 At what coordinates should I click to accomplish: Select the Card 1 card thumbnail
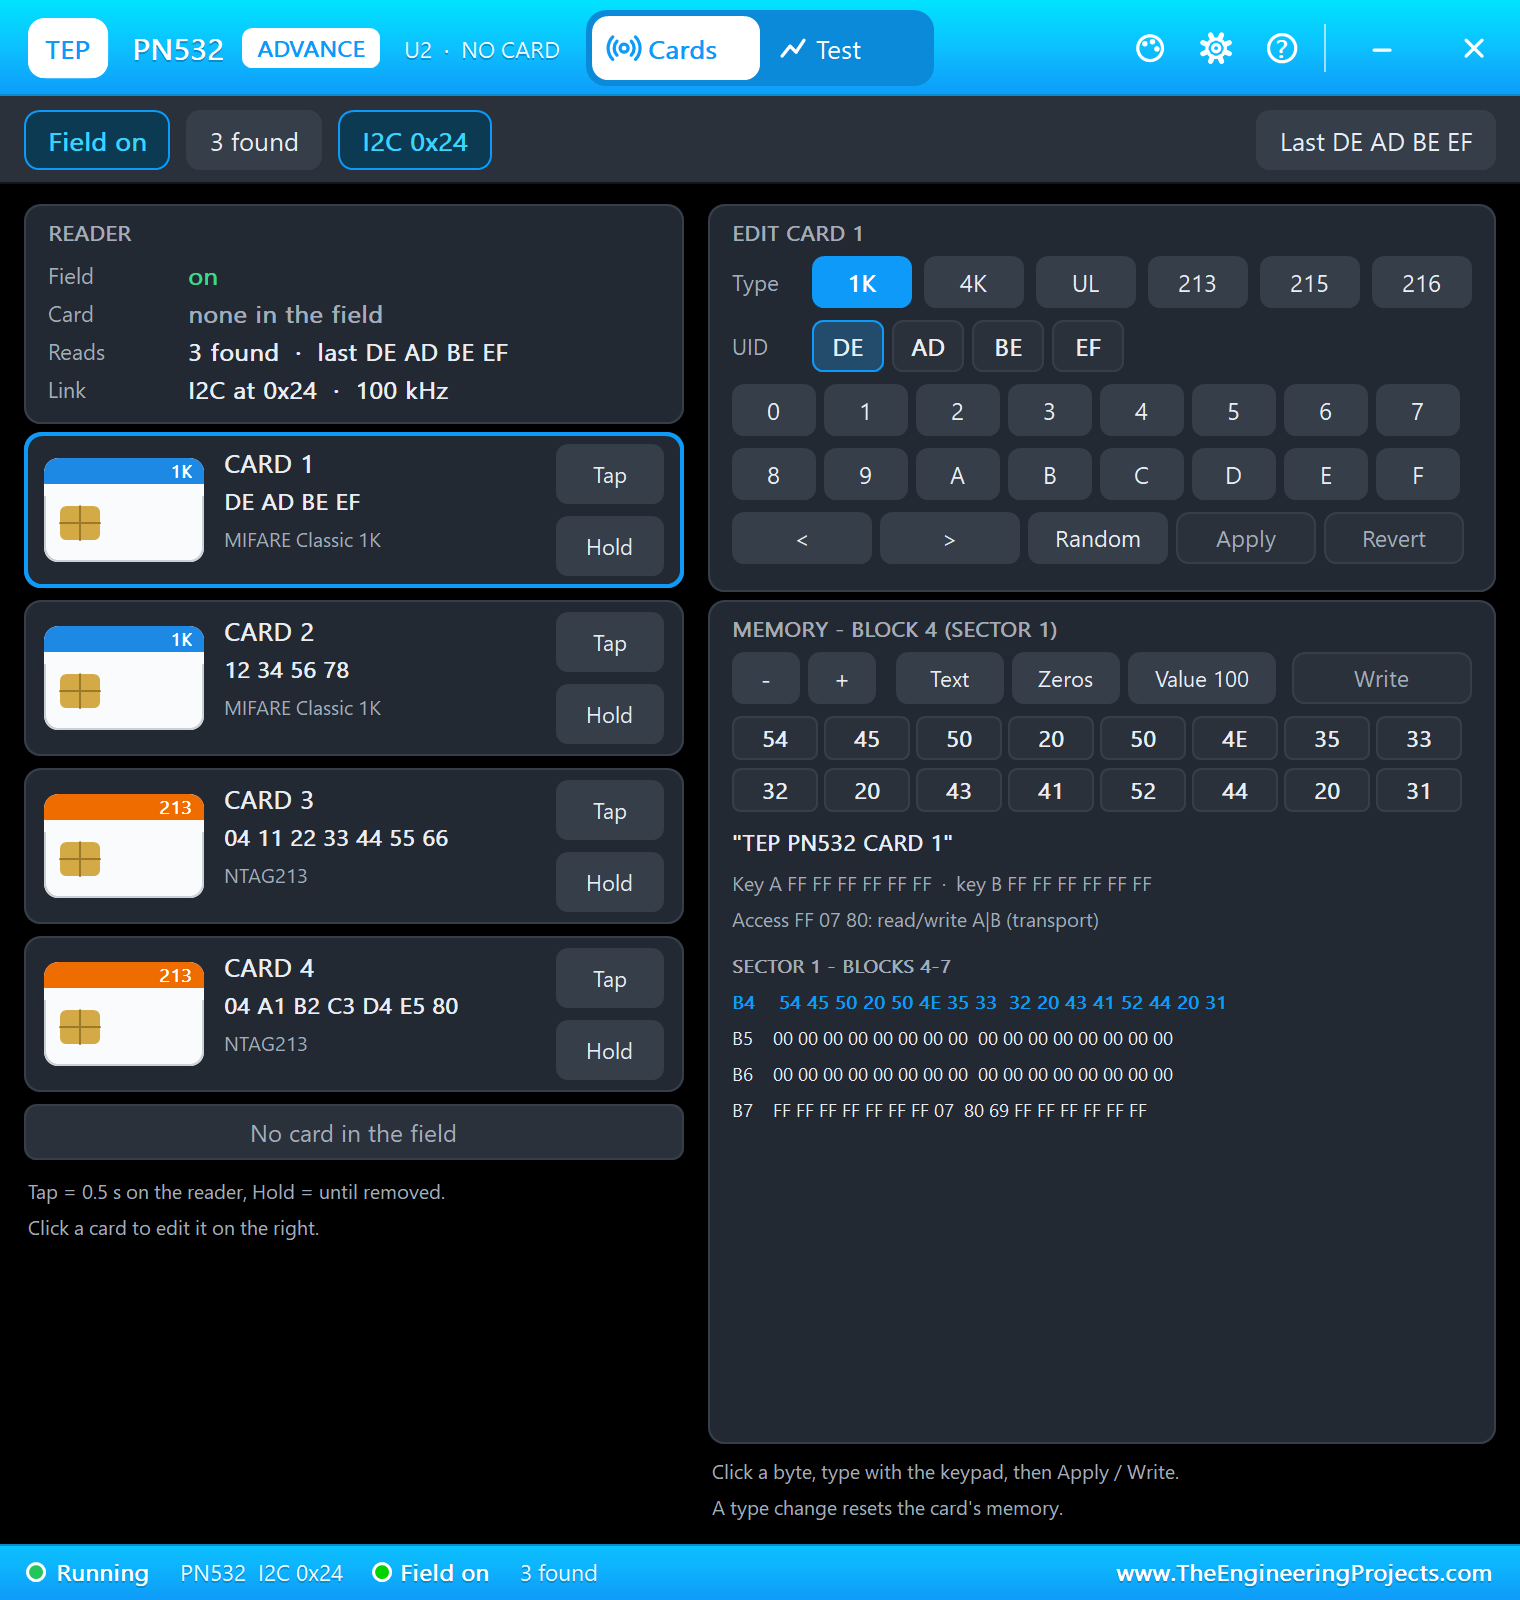[124, 509]
